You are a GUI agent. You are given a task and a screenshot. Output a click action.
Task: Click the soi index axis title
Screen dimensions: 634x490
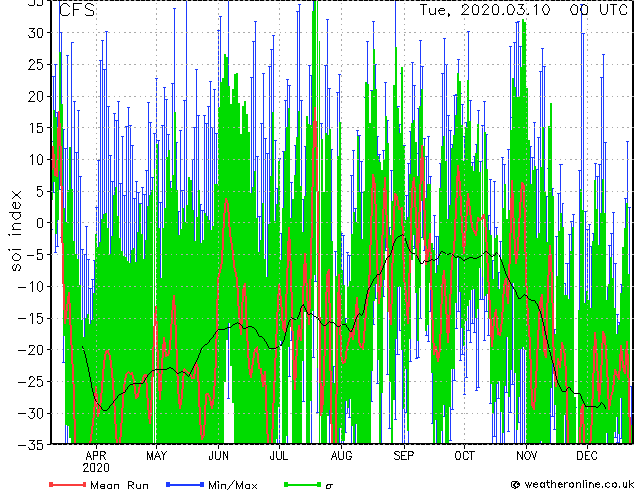pyautogui.click(x=16, y=231)
